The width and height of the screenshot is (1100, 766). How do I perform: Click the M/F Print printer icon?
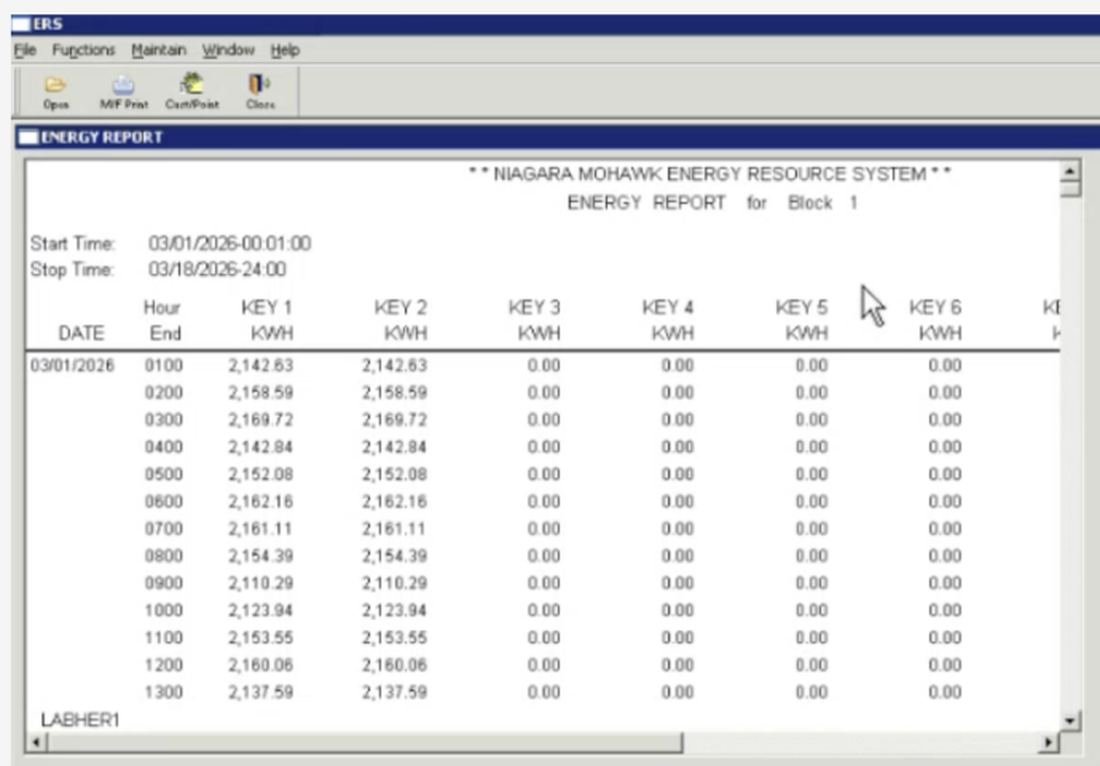pyautogui.click(x=123, y=85)
